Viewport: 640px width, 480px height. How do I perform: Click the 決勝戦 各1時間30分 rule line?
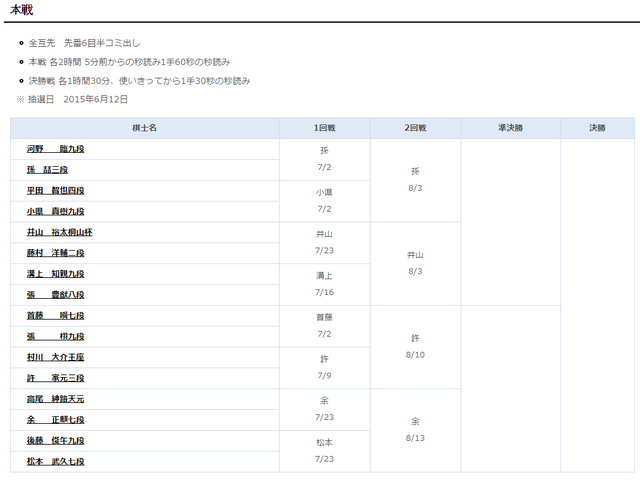139,81
